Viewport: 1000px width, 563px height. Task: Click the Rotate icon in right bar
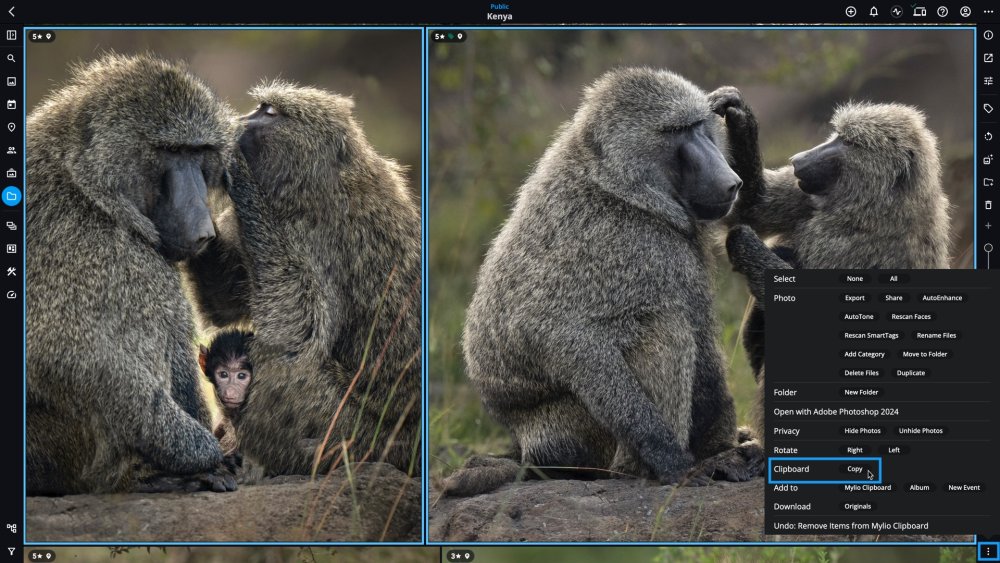coord(989,136)
